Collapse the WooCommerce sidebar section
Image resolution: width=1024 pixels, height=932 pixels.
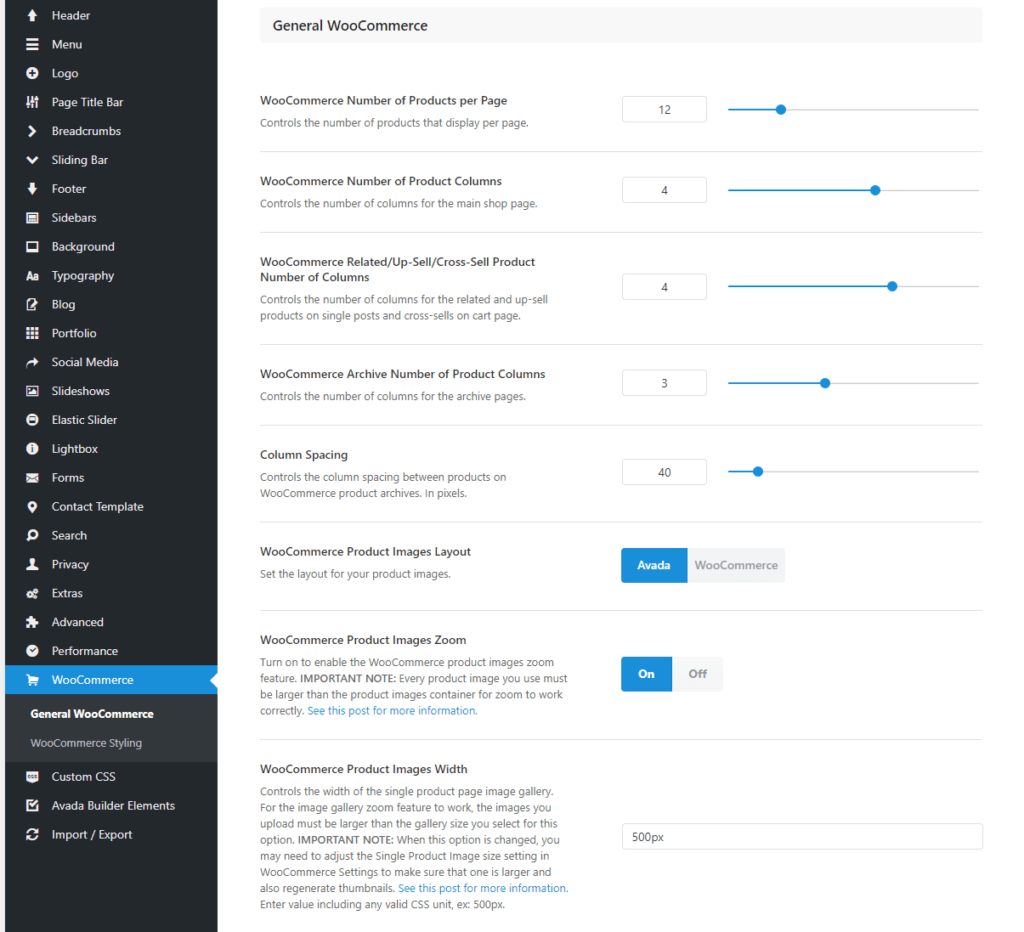[x=92, y=680]
